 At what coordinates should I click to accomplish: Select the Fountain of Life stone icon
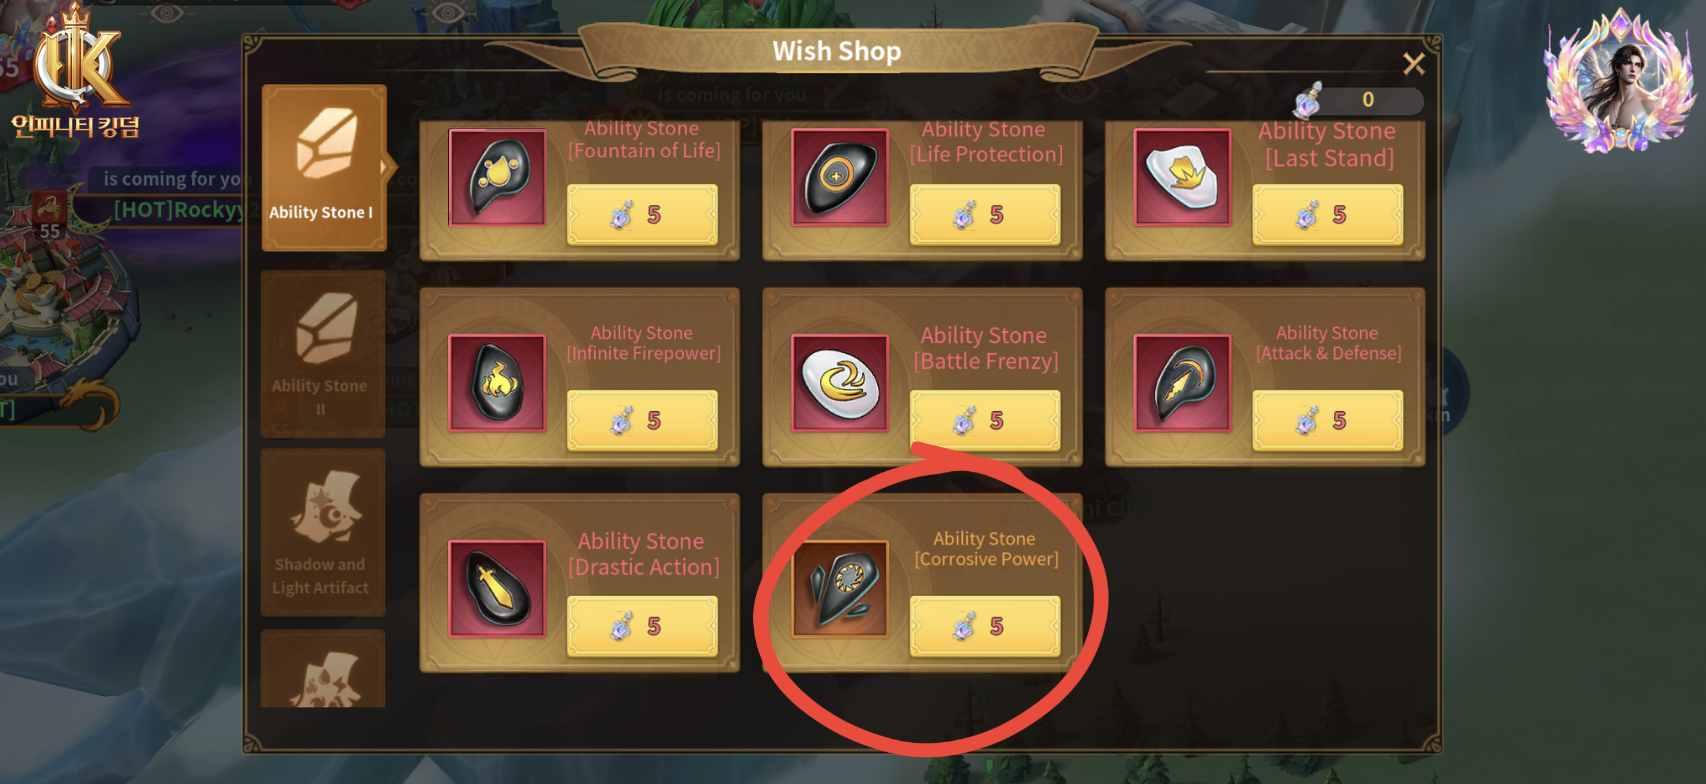(x=497, y=178)
